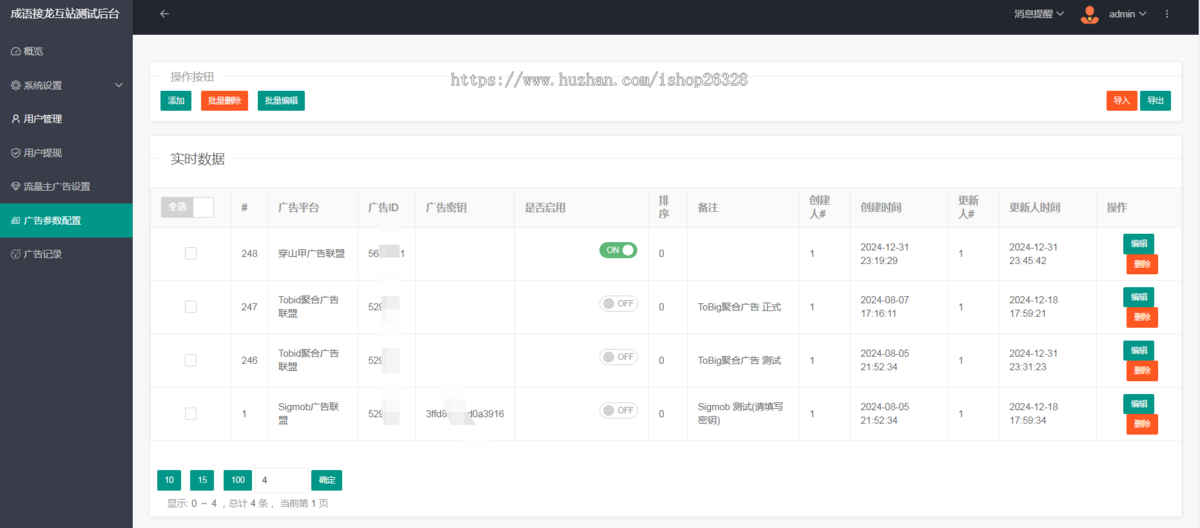The image size is (1200, 528).
Task: Click the 导出 export button
Action: coord(1155,101)
